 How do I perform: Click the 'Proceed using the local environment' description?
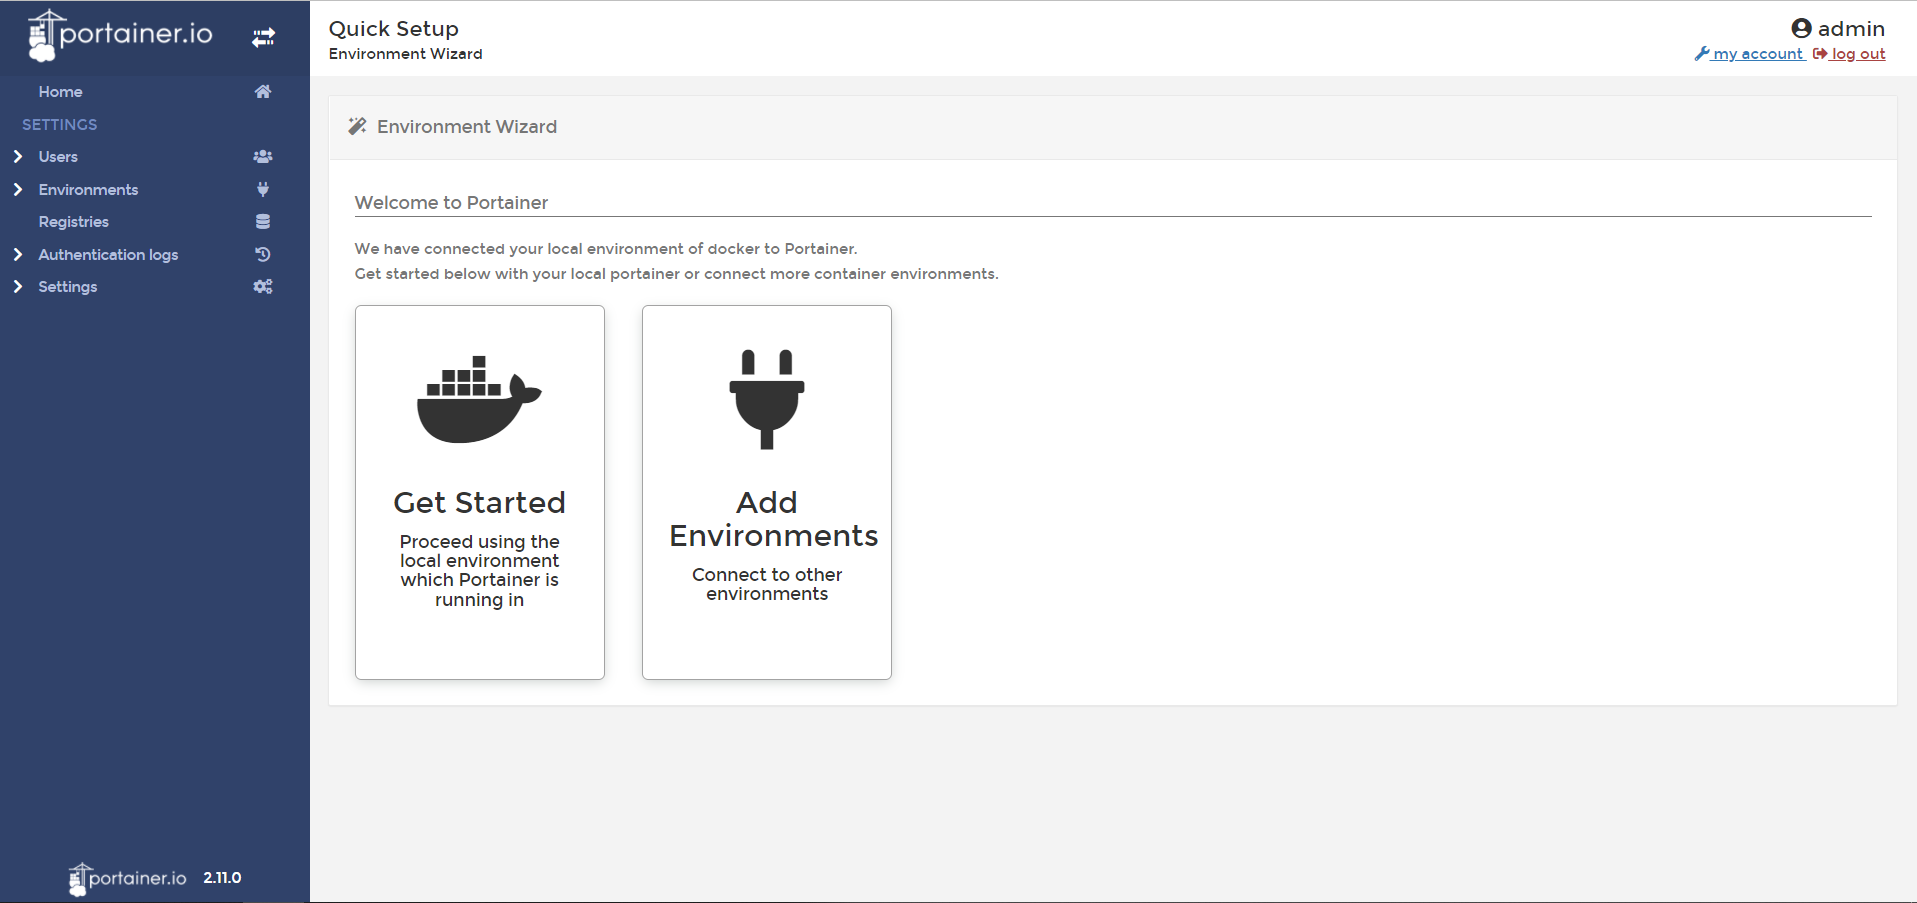479,570
